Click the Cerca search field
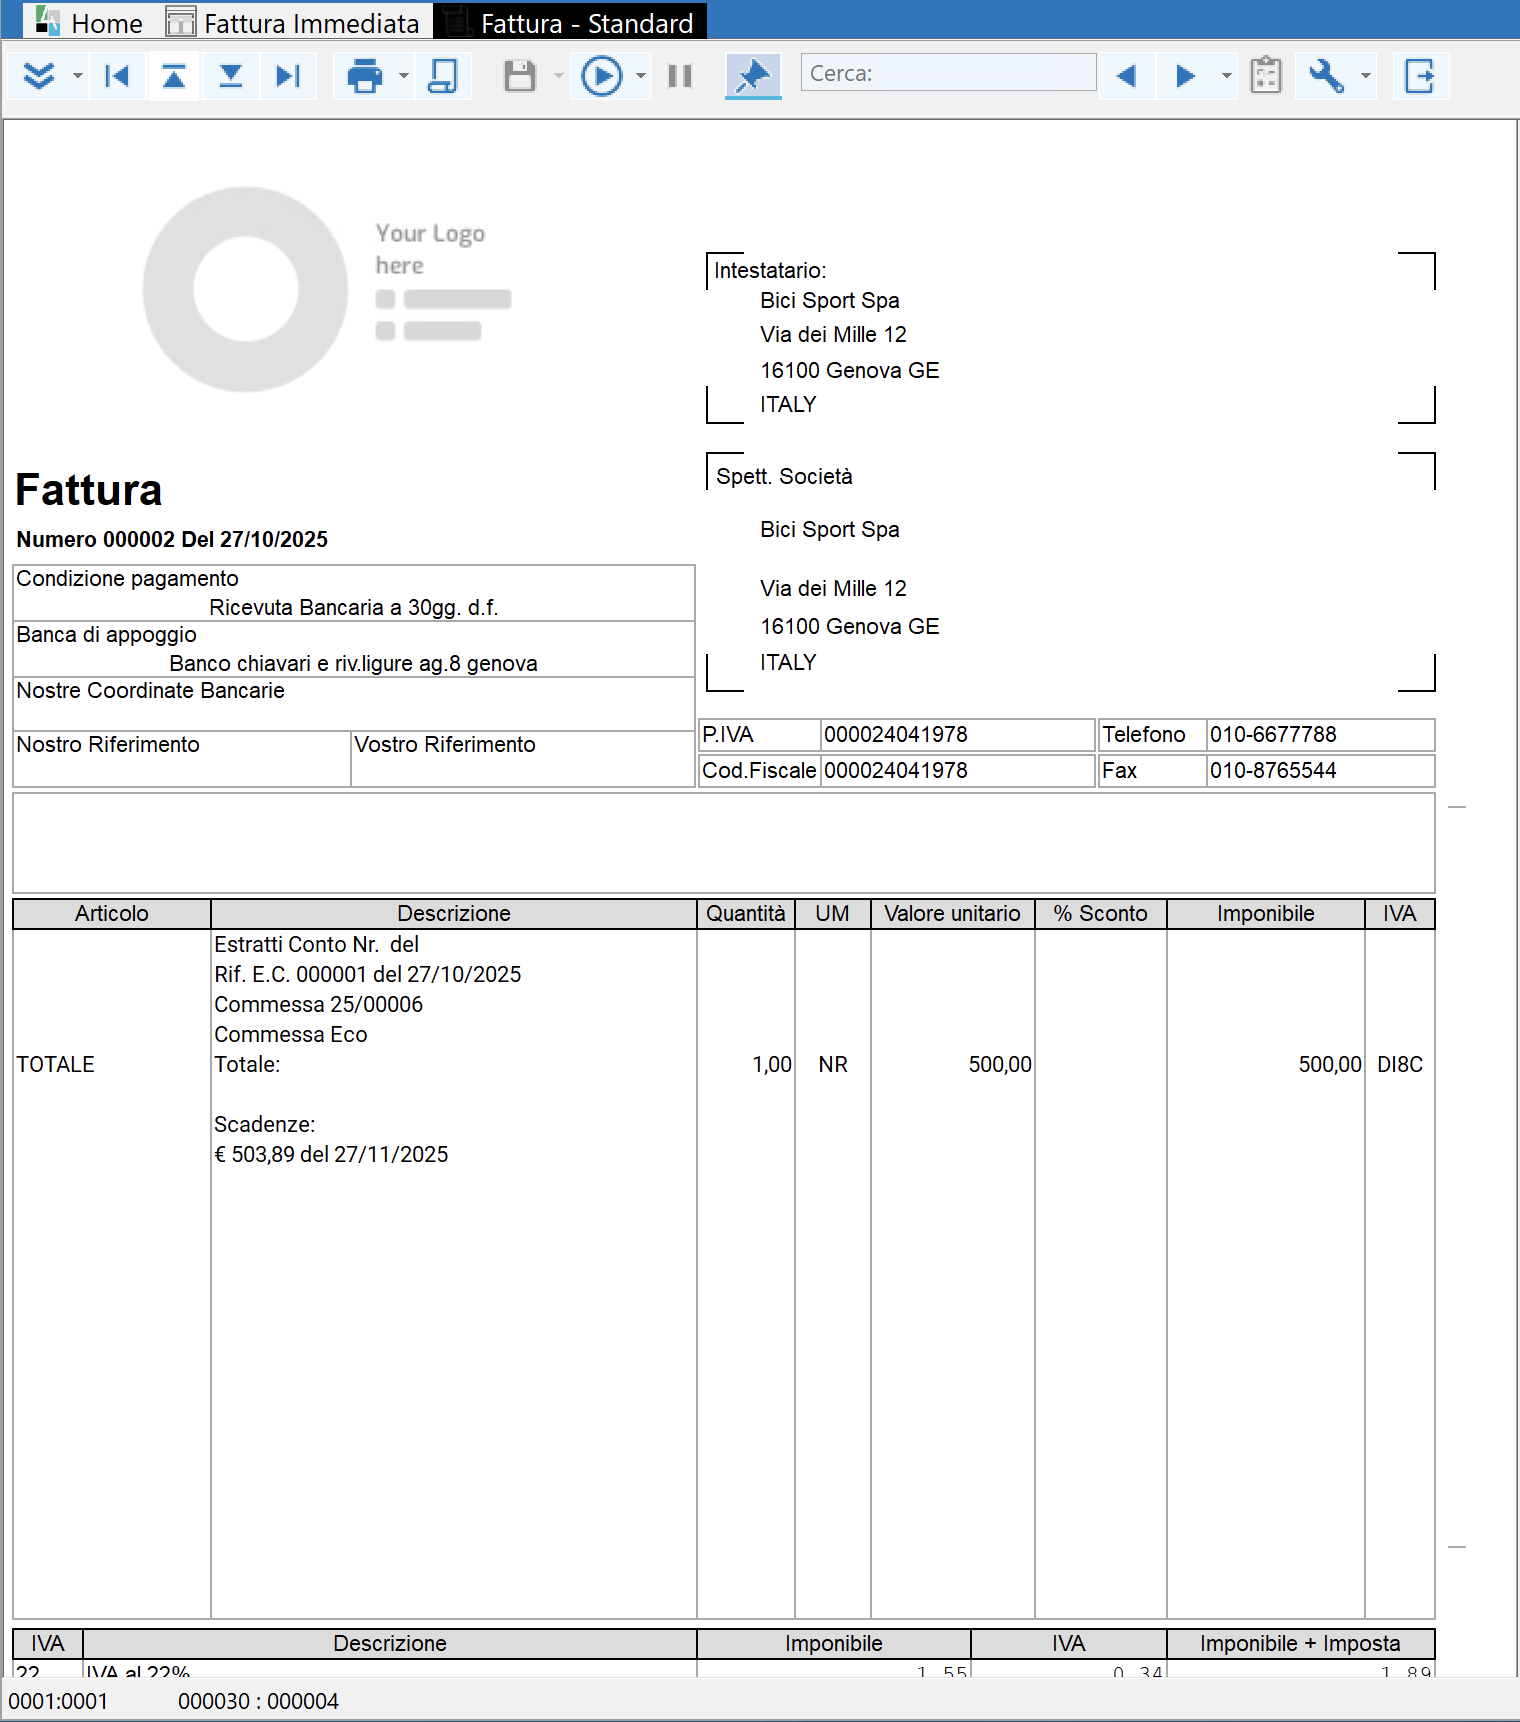This screenshot has height=1722, width=1520. coord(948,73)
